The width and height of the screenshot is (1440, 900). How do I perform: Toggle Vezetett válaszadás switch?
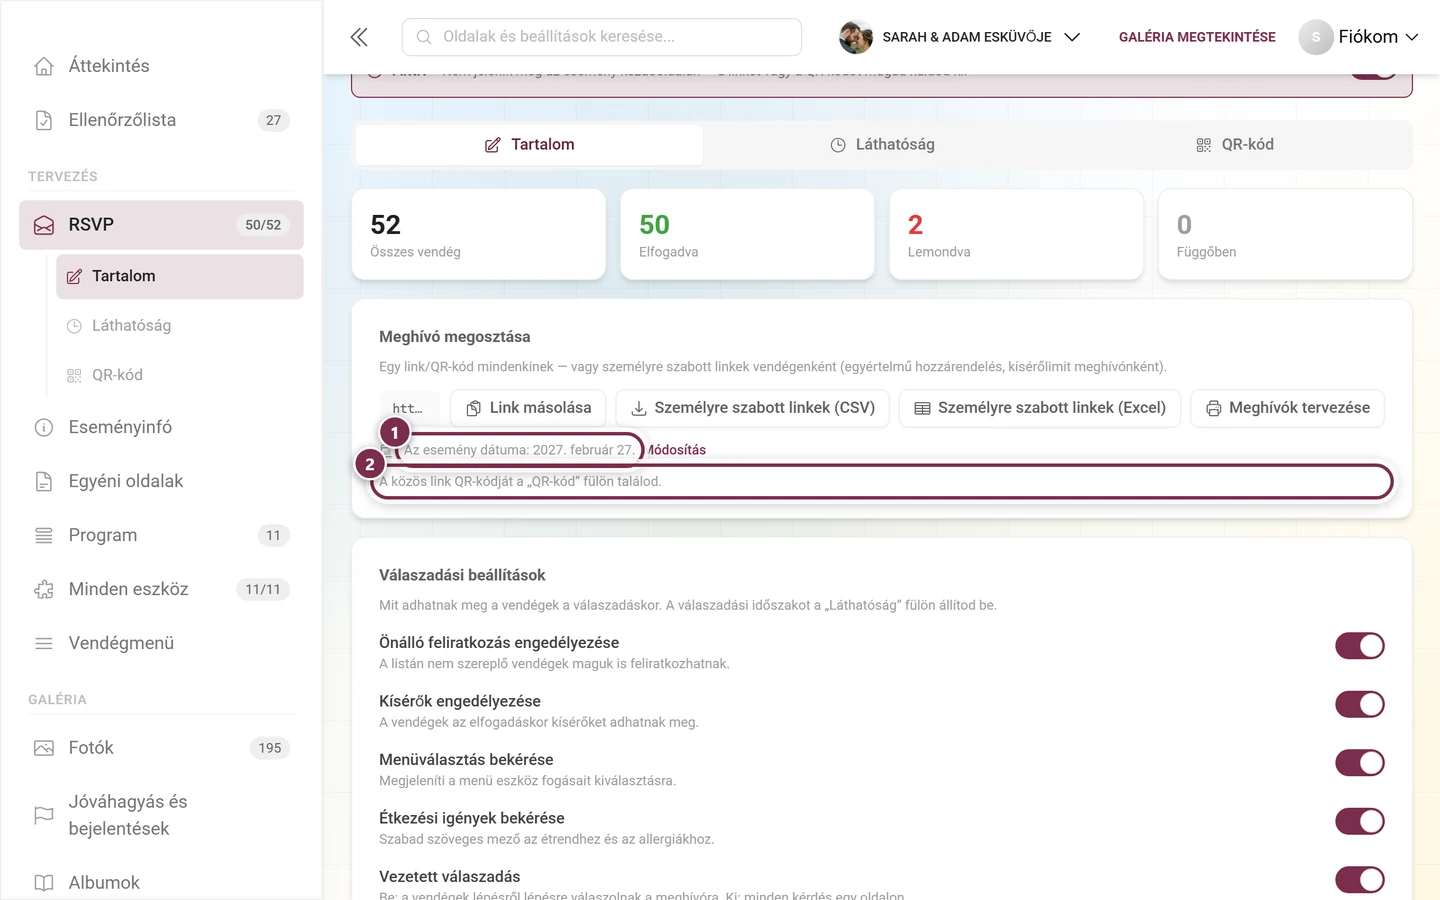point(1360,880)
